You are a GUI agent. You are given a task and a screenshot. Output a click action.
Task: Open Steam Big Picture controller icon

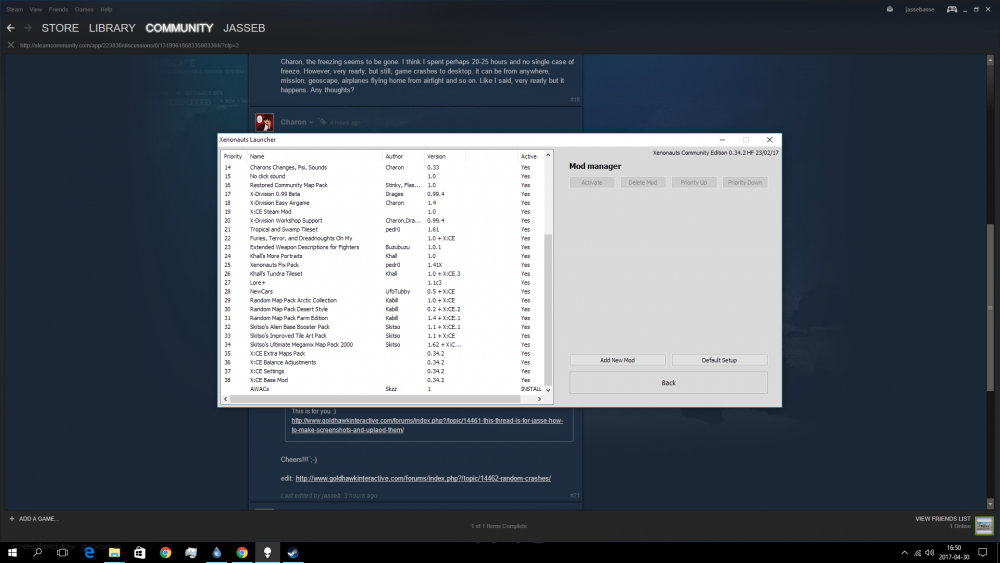[952, 9]
